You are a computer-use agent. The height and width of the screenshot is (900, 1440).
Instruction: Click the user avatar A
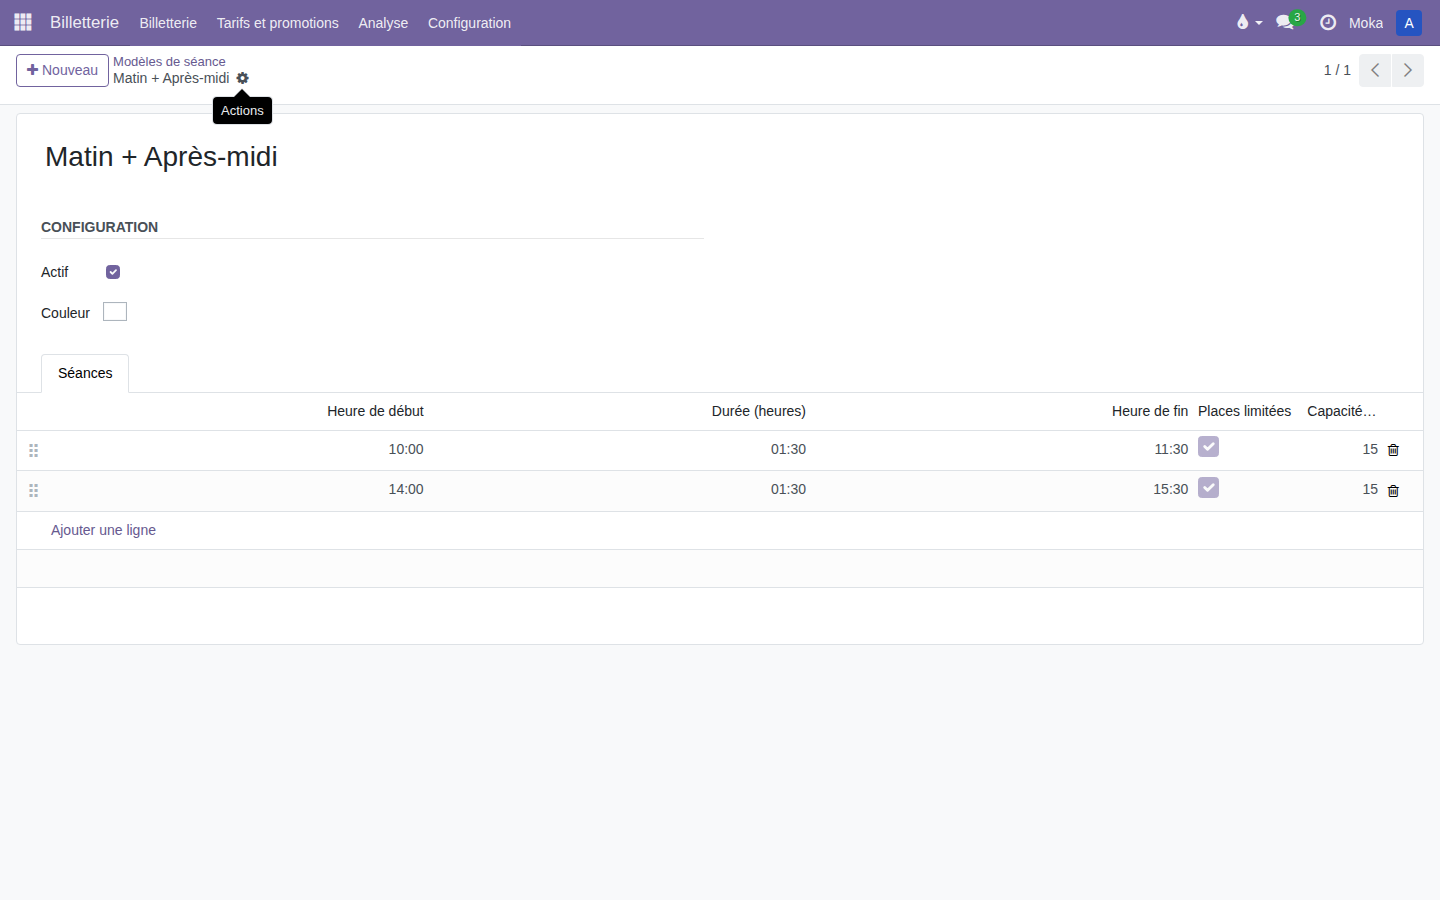pos(1409,22)
